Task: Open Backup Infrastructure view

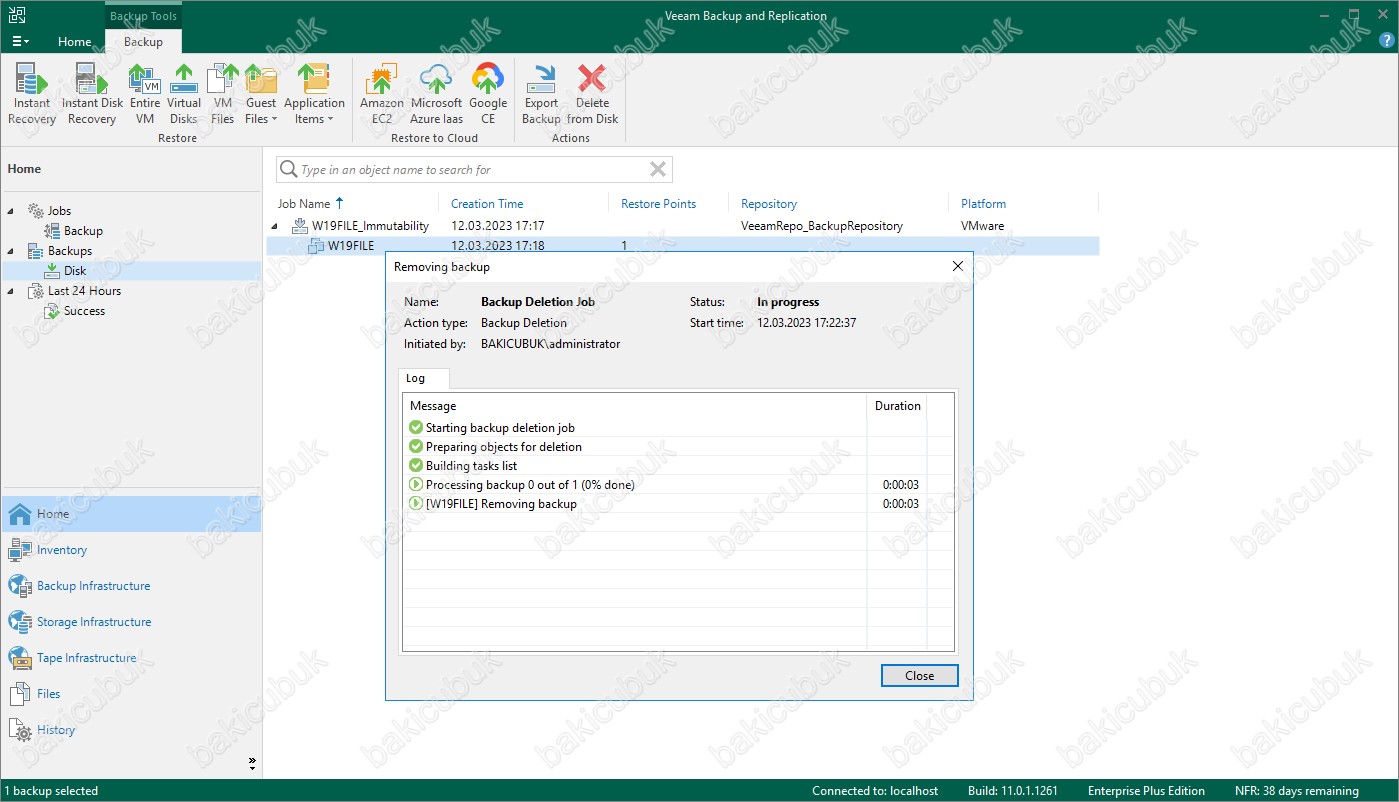Action: 131,586
